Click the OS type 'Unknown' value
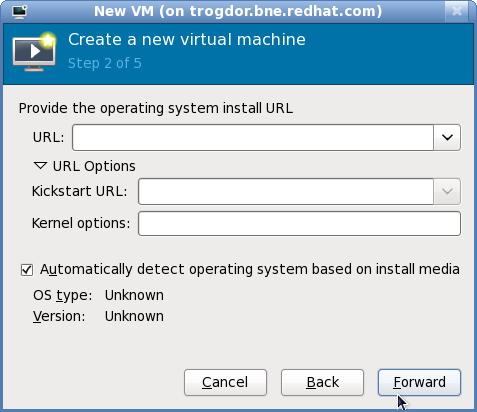 pos(134,295)
